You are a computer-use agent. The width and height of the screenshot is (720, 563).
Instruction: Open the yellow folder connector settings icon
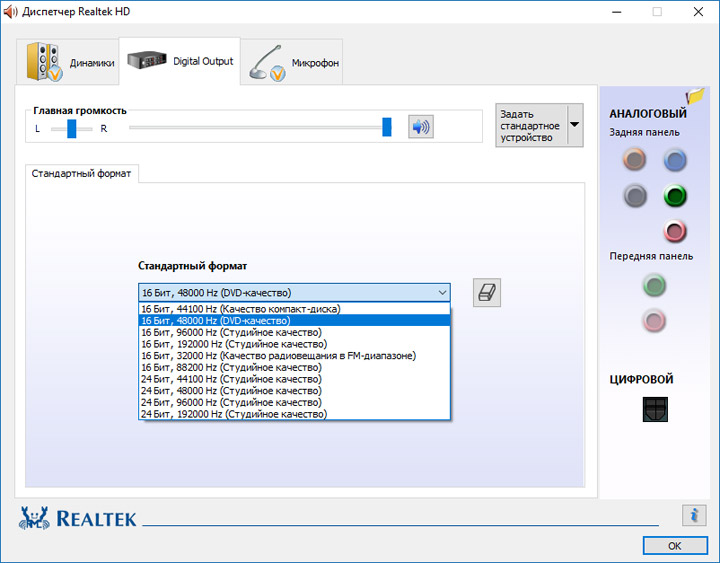pos(695,96)
